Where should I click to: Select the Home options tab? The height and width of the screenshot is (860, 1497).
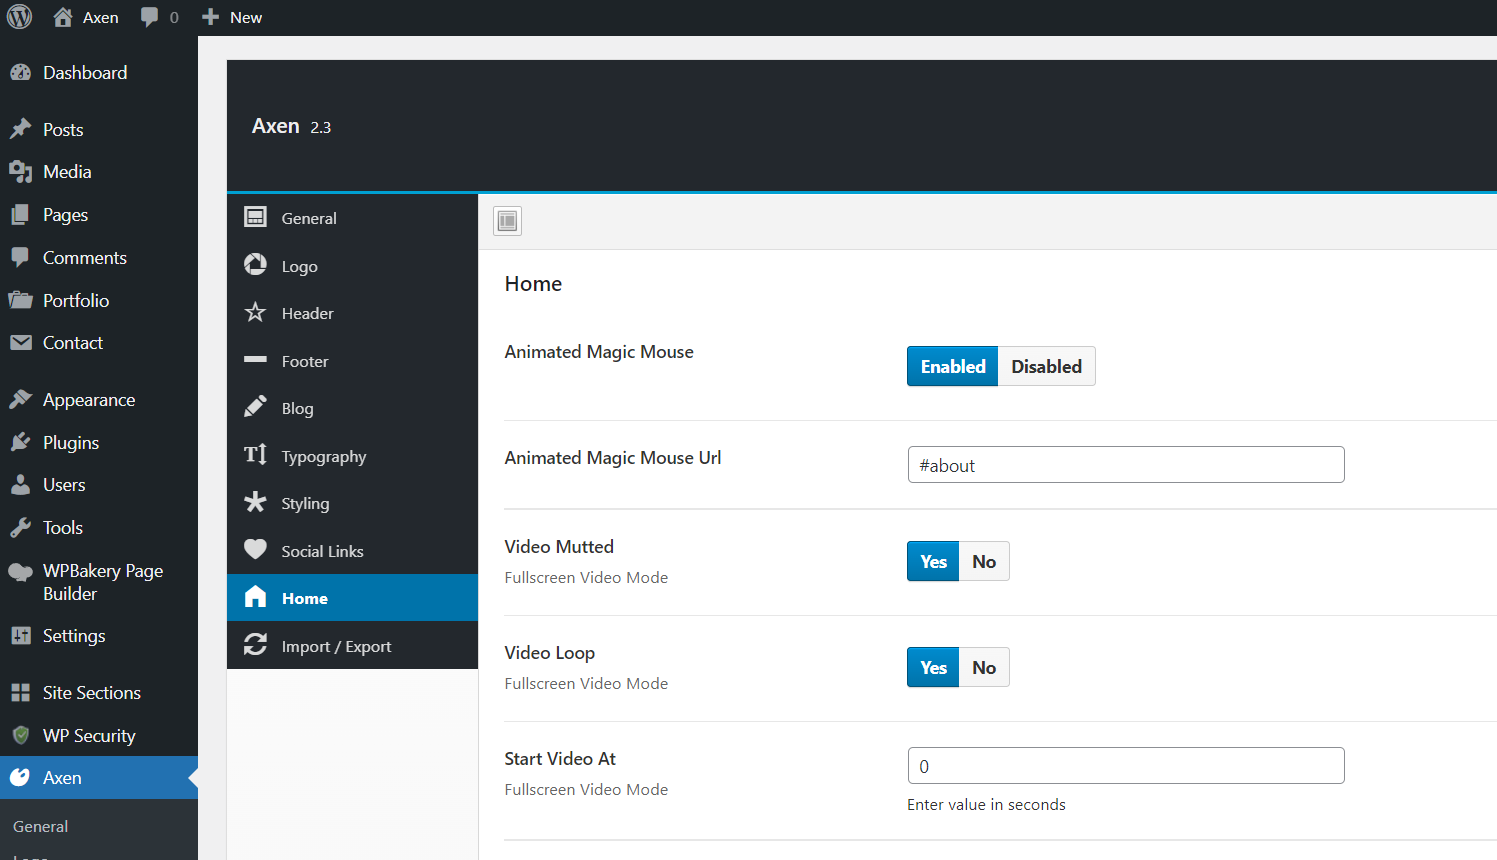coord(352,598)
